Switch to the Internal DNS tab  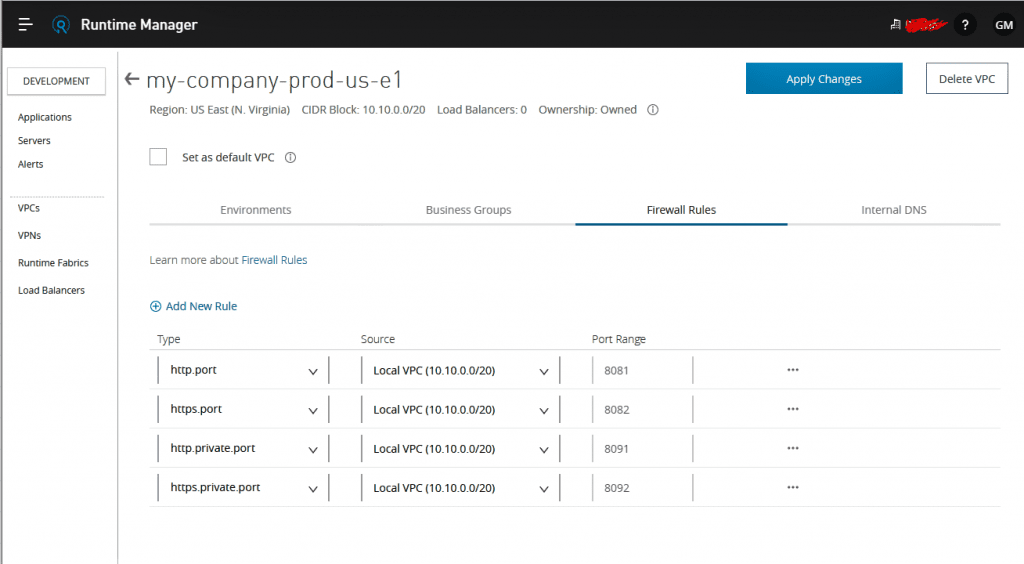point(893,210)
